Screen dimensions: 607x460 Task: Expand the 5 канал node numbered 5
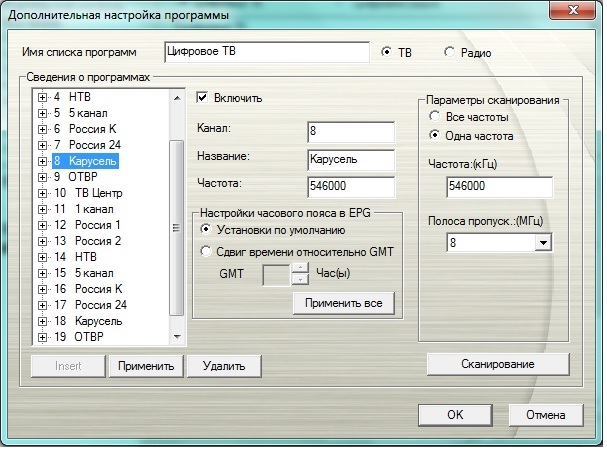[x=42, y=113]
